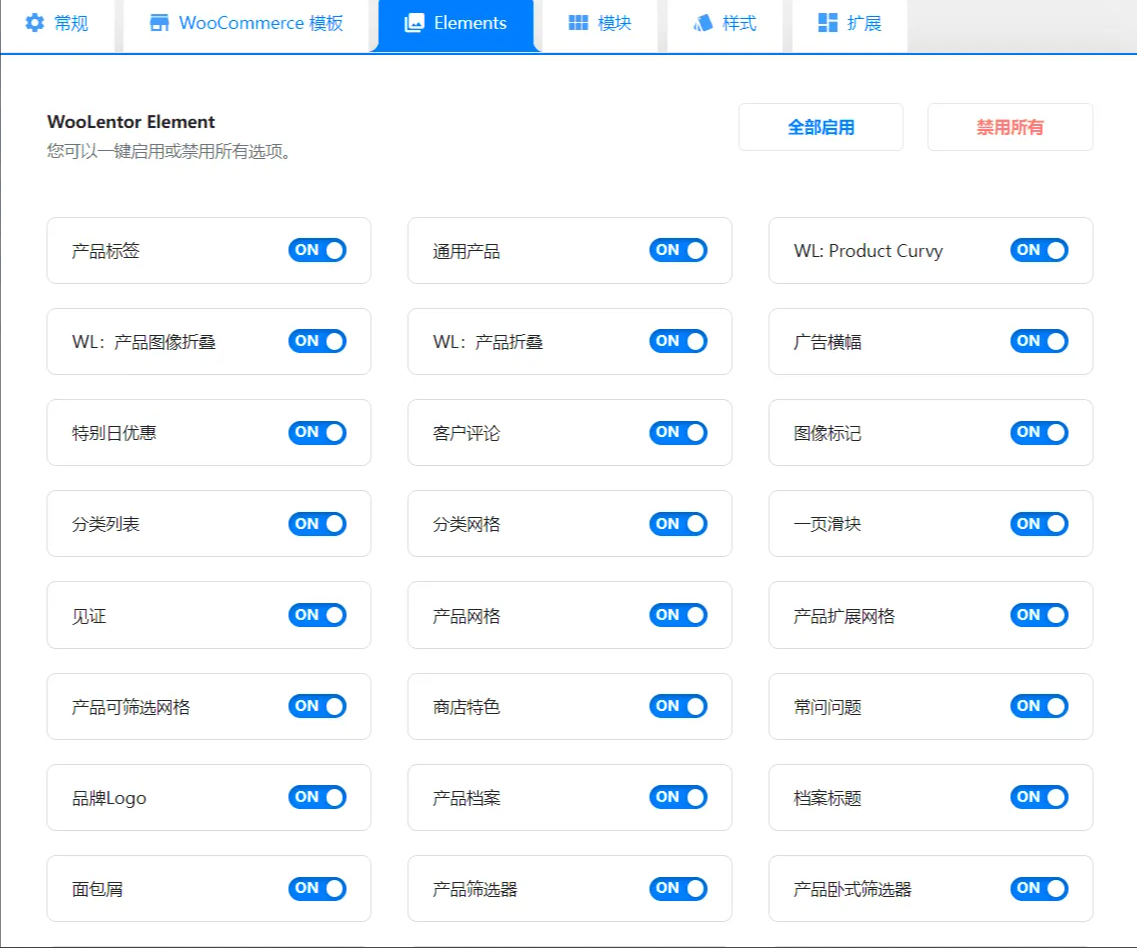Toggle the 产品标签 switch
Image resolution: width=1137 pixels, height=948 pixels.
click(x=318, y=250)
